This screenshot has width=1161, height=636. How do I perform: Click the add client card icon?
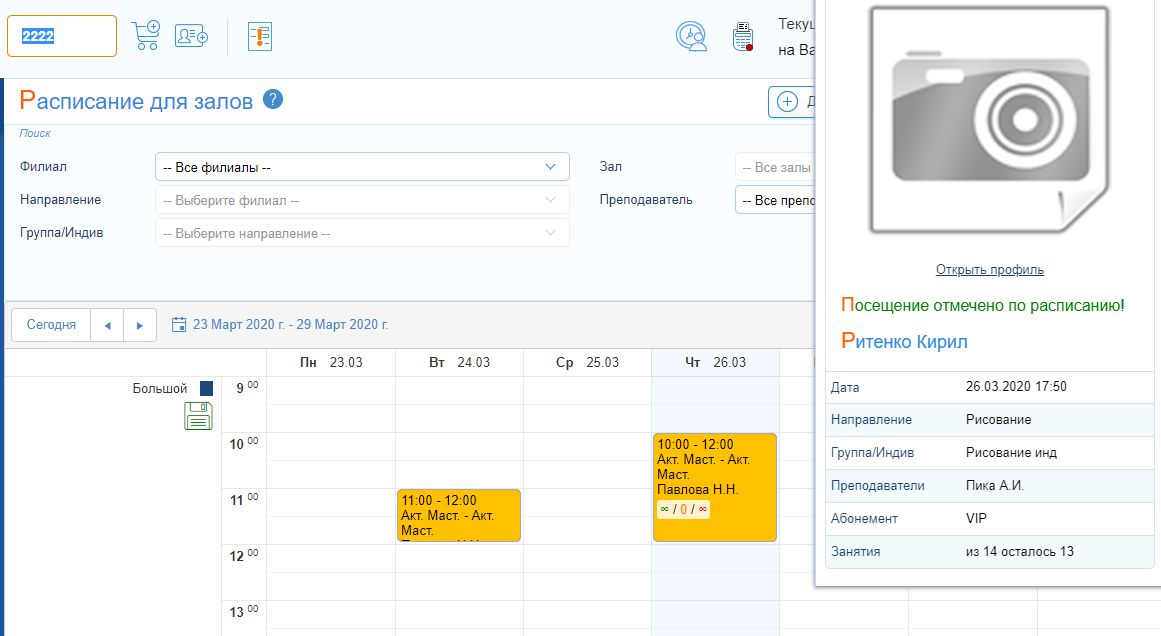191,36
